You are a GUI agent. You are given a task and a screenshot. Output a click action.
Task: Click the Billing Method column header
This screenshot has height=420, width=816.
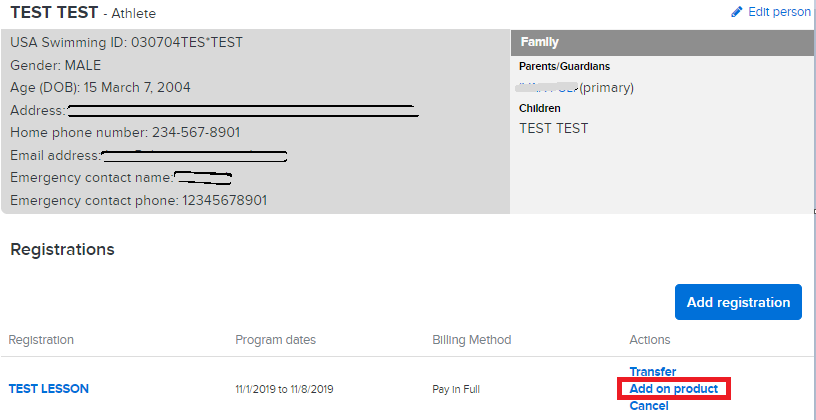[x=471, y=340]
